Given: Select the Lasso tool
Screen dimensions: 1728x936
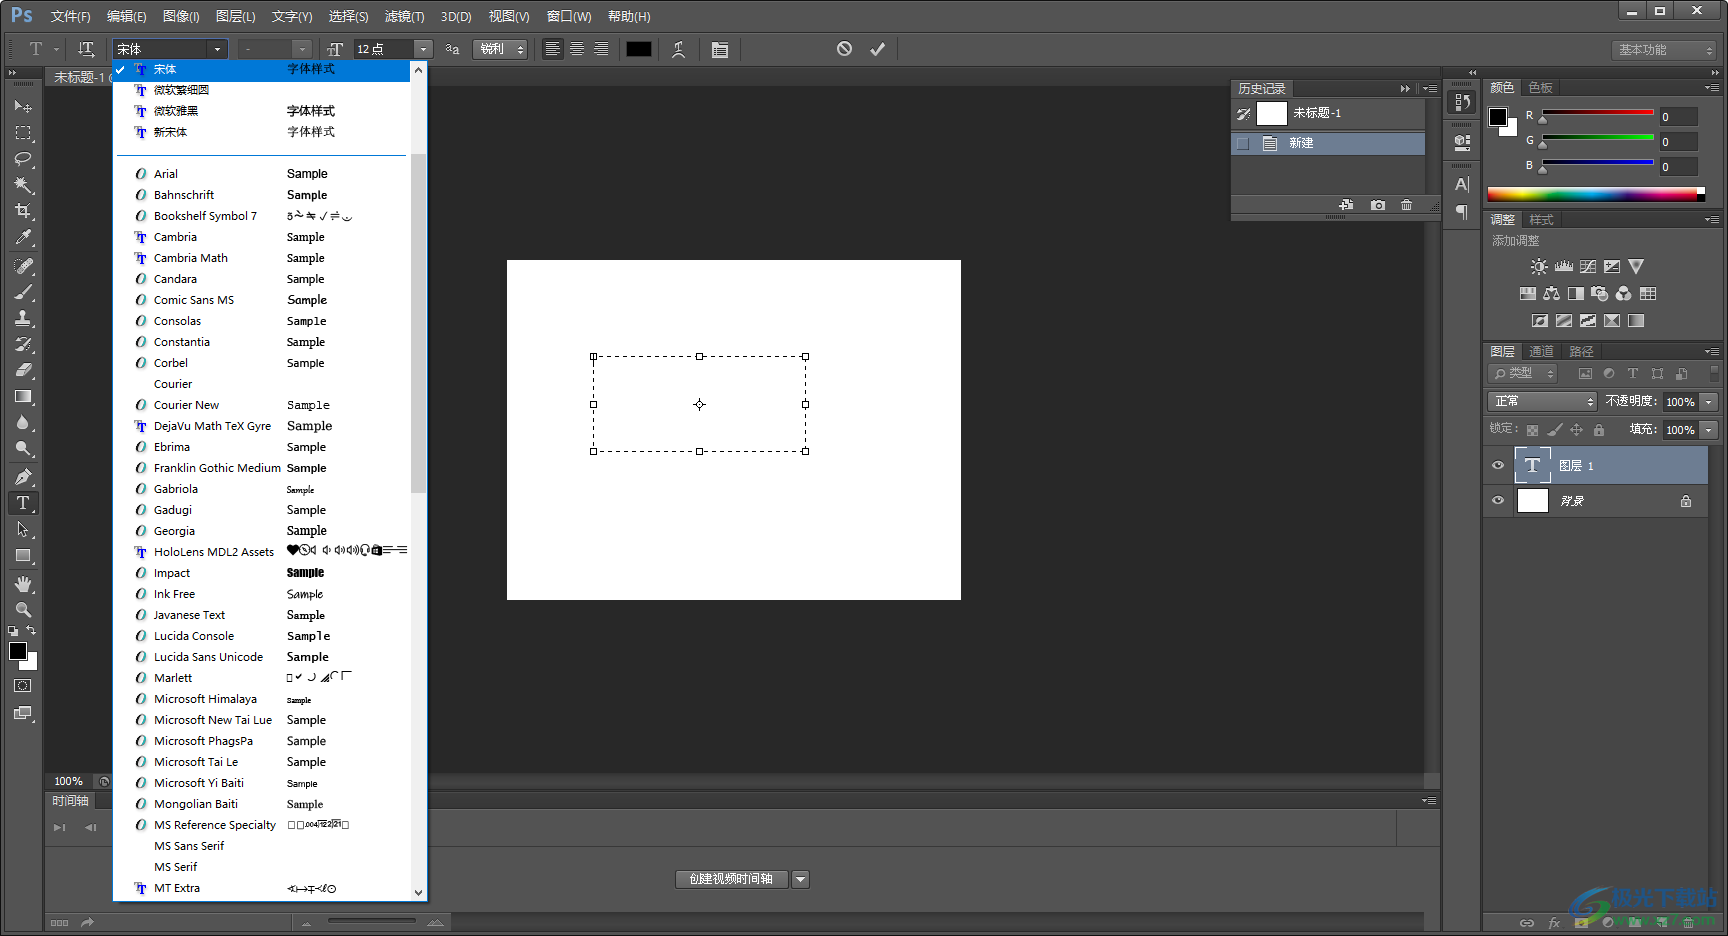Looking at the screenshot, I should coord(23,158).
